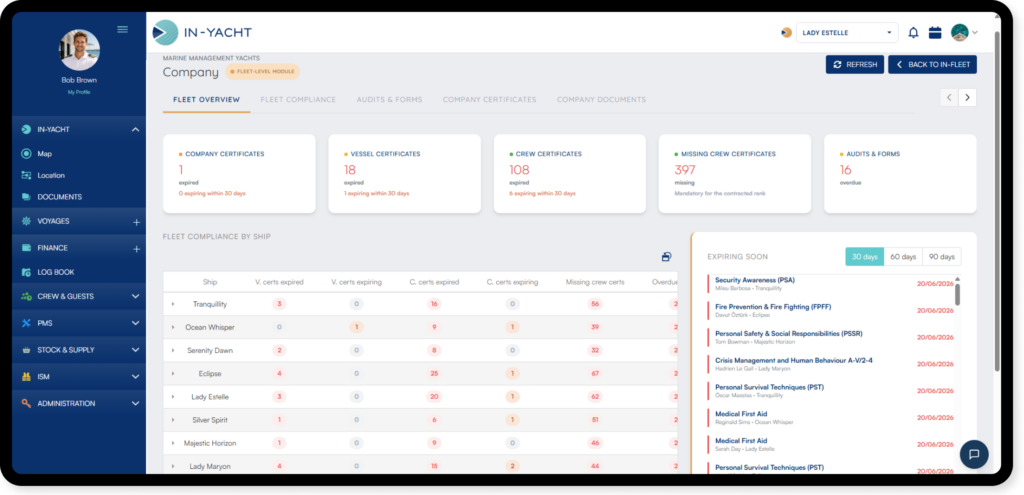This screenshot has height=495, width=1024.
Task: Collapse the IN-YACHT sidebar section
Action: point(135,130)
